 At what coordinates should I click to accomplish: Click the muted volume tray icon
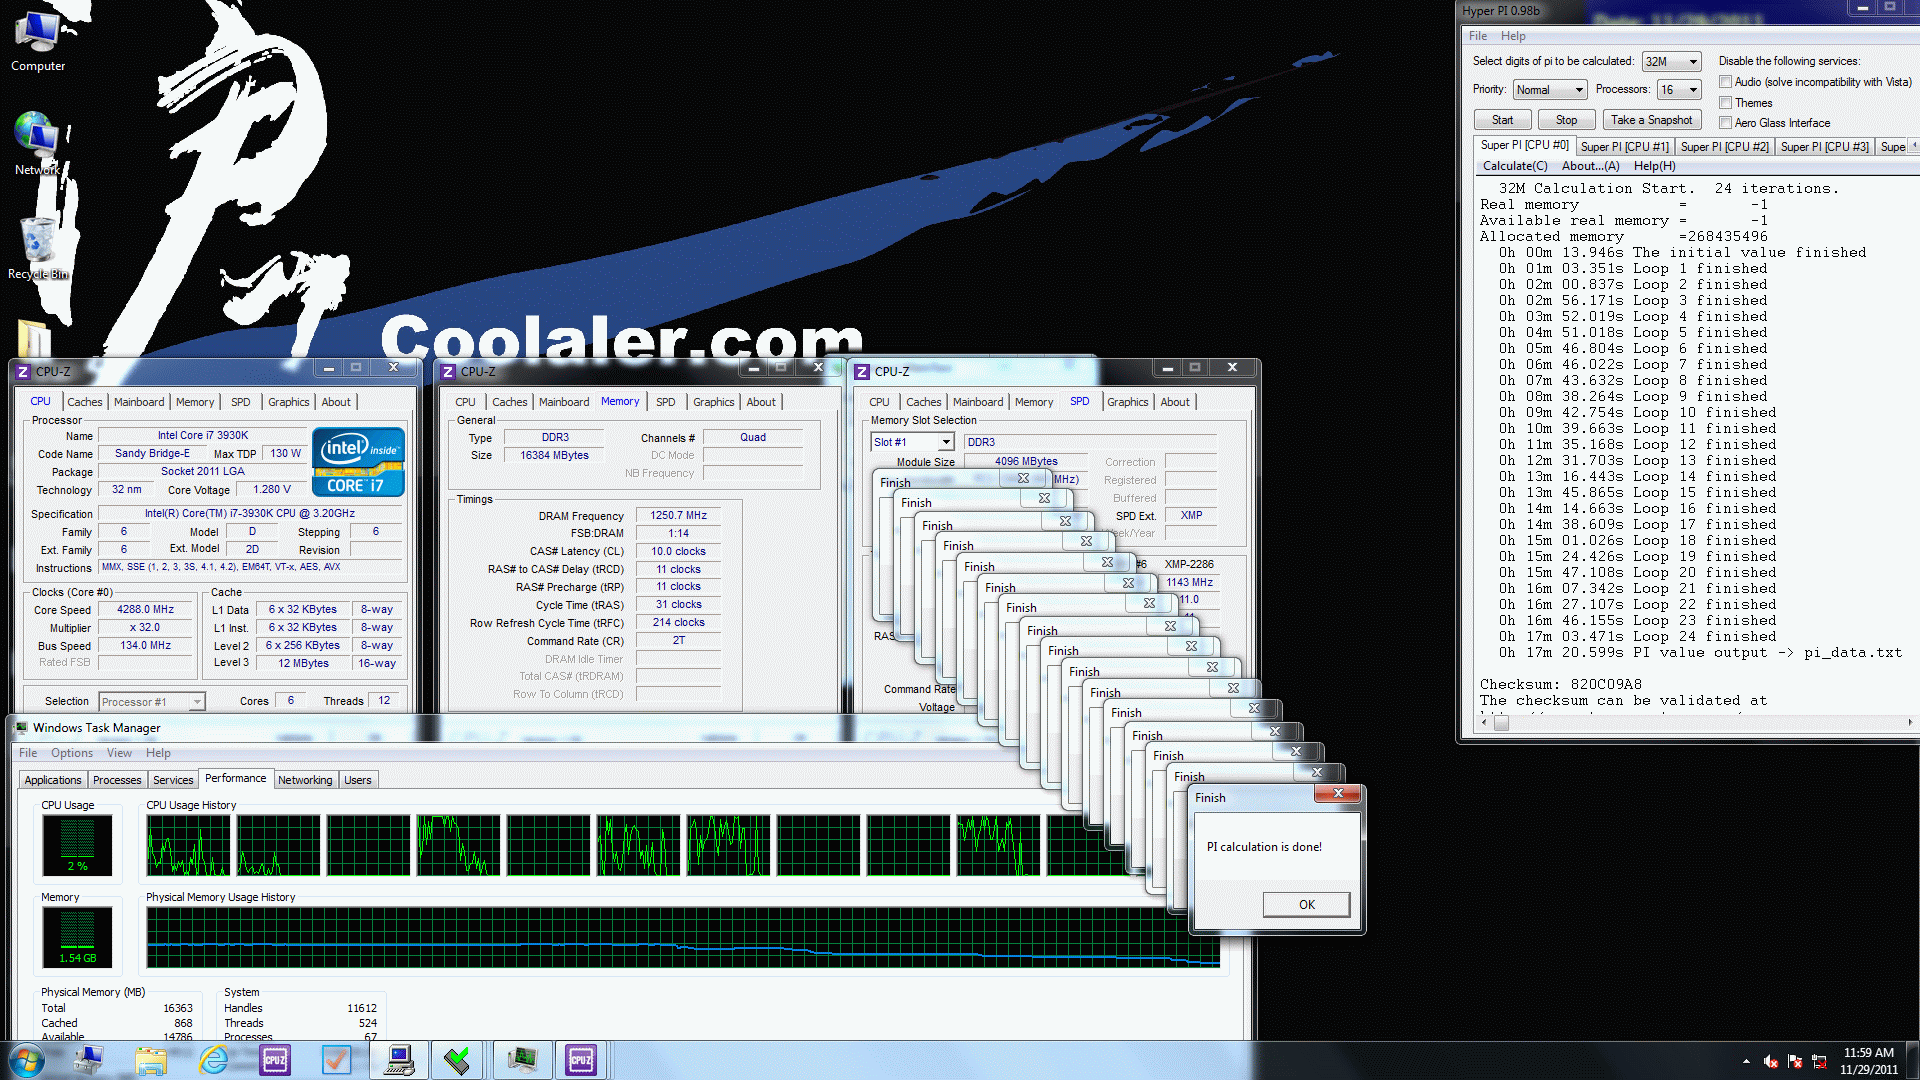[1770, 1061]
